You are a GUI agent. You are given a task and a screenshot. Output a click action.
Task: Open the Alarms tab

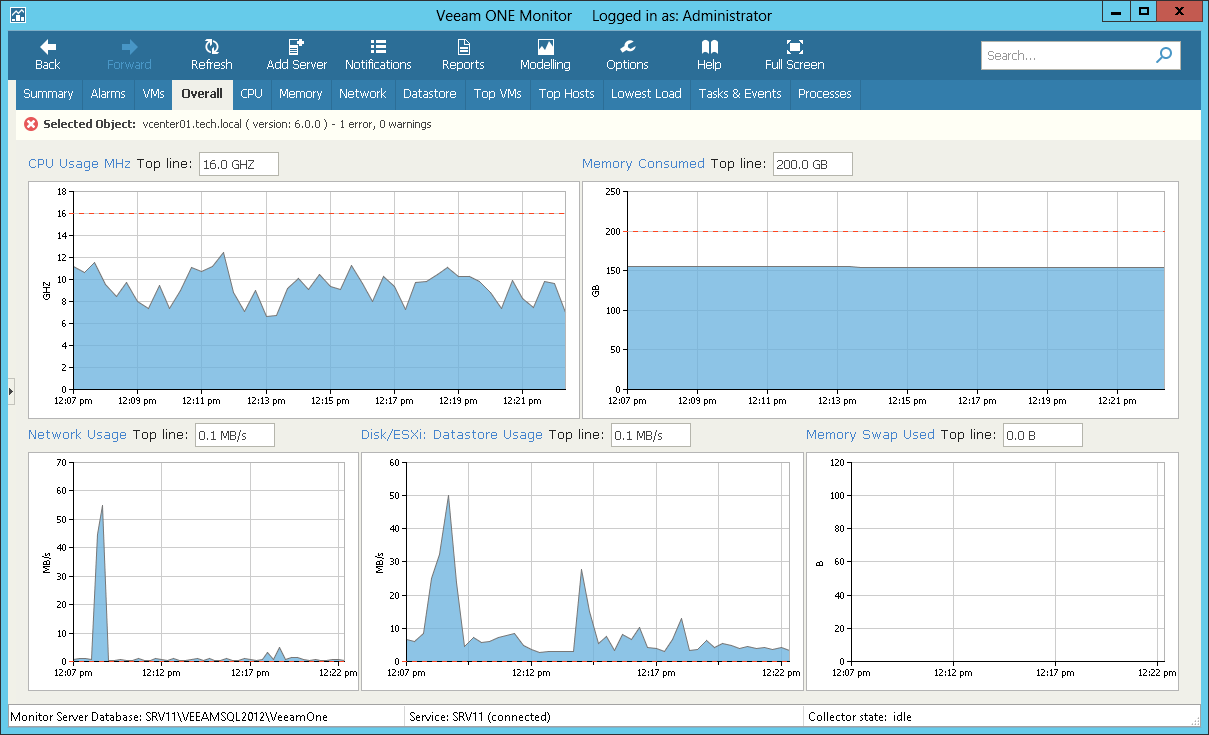point(108,94)
